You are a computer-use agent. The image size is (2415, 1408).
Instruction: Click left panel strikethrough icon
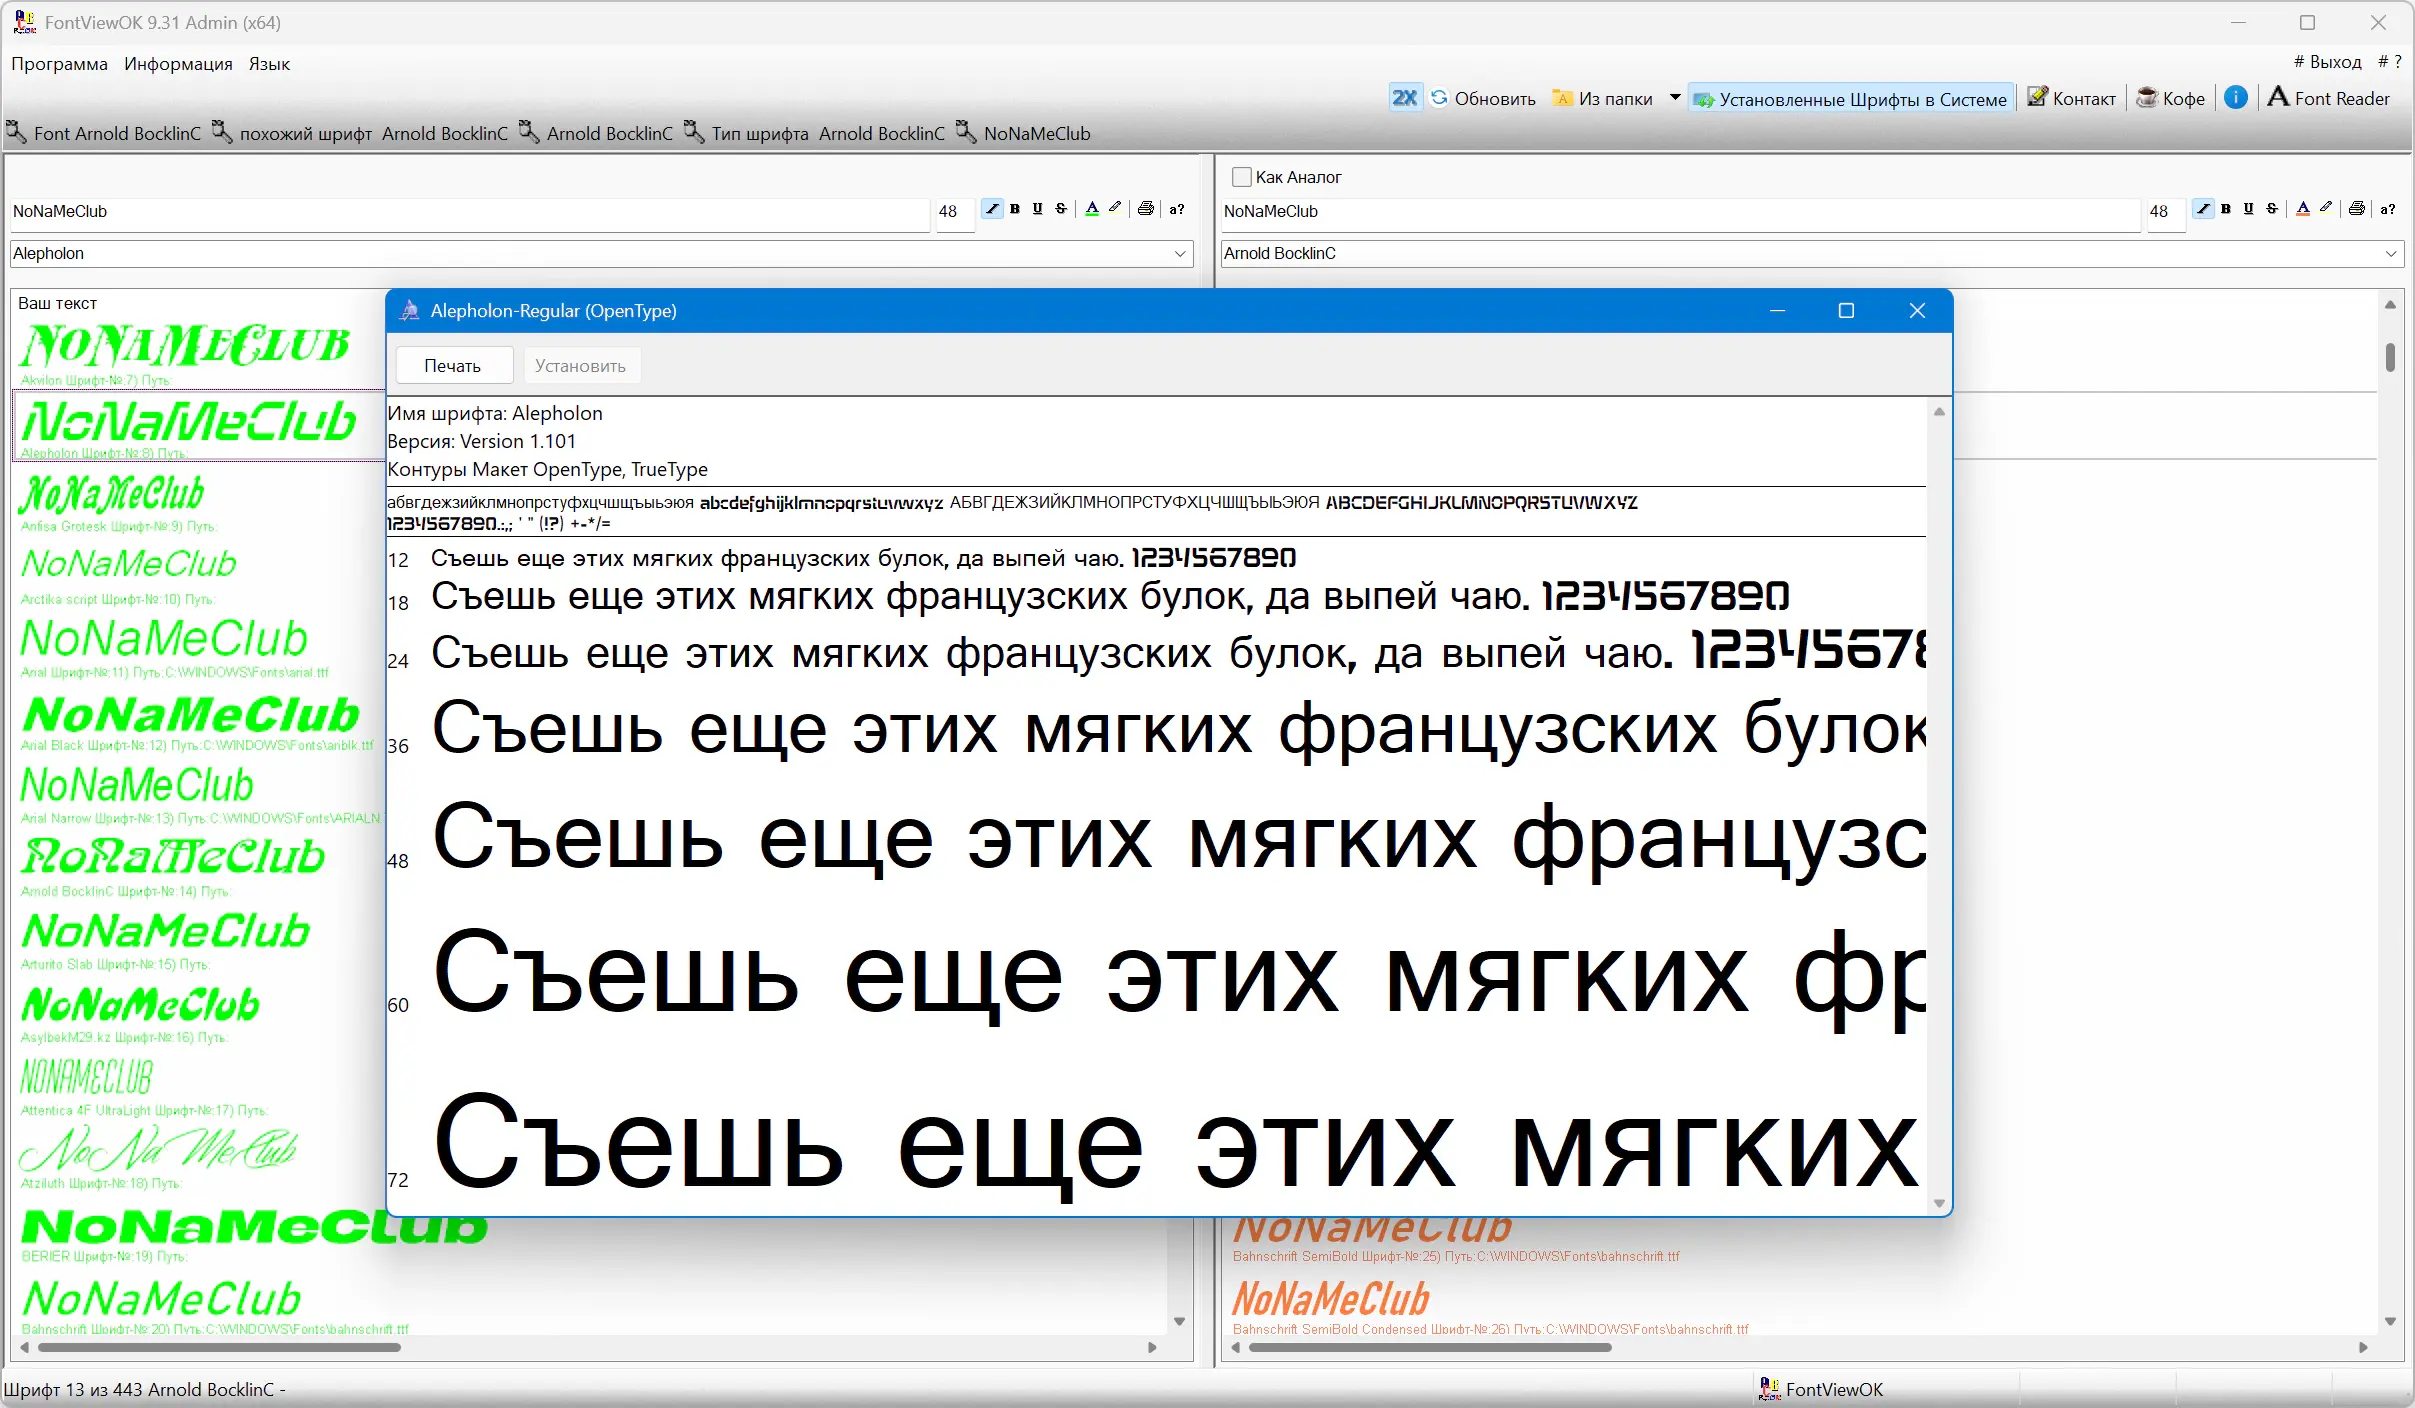click(1061, 209)
